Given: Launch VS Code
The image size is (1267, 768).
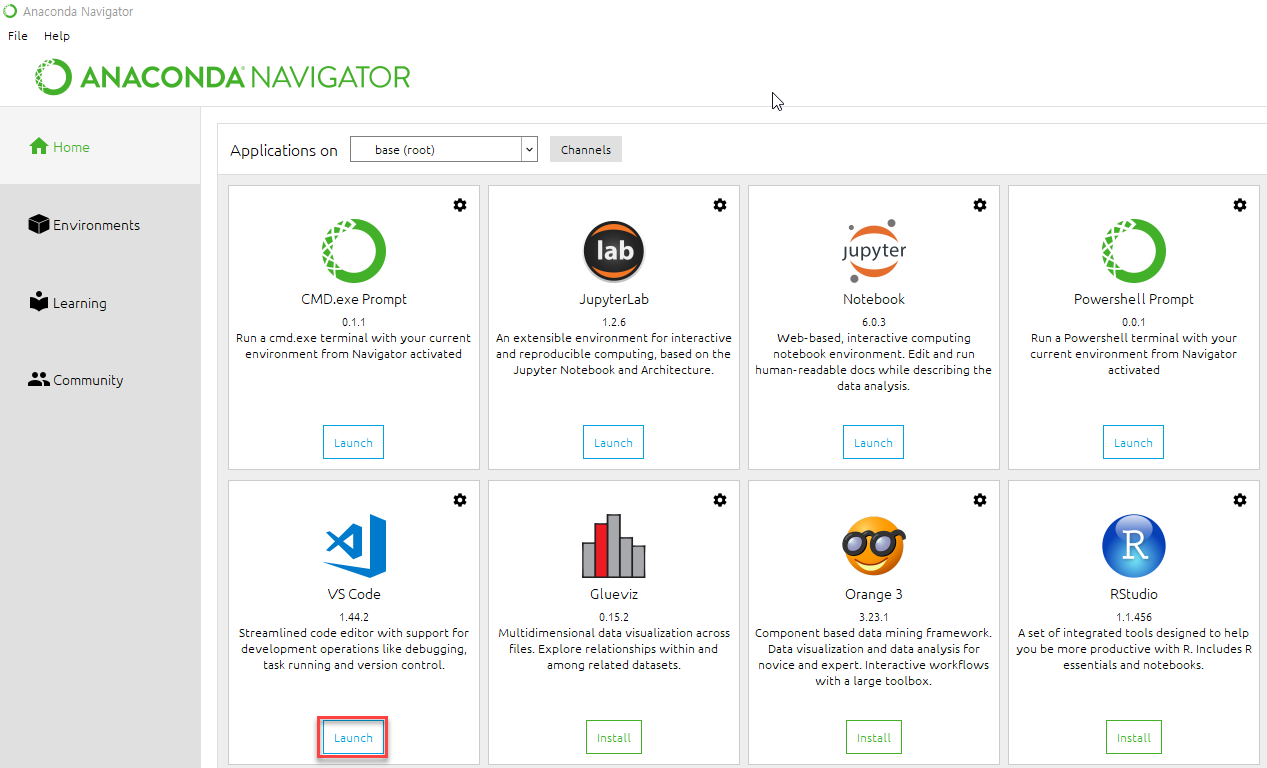Looking at the screenshot, I should 353,738.
